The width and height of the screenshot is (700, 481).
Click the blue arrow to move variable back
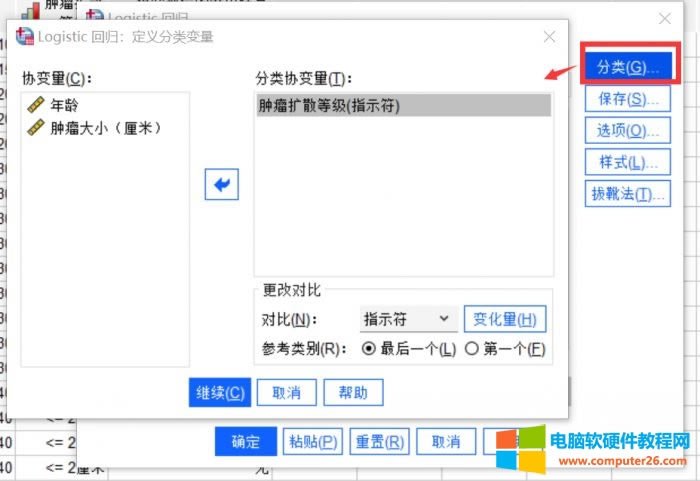coord(221,184)
